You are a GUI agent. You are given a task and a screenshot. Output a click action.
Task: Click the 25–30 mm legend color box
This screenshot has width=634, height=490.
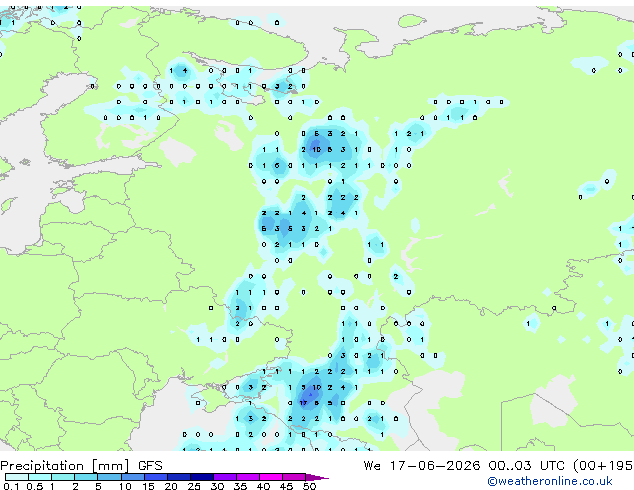pyautogui.click(x=201, y=477)
